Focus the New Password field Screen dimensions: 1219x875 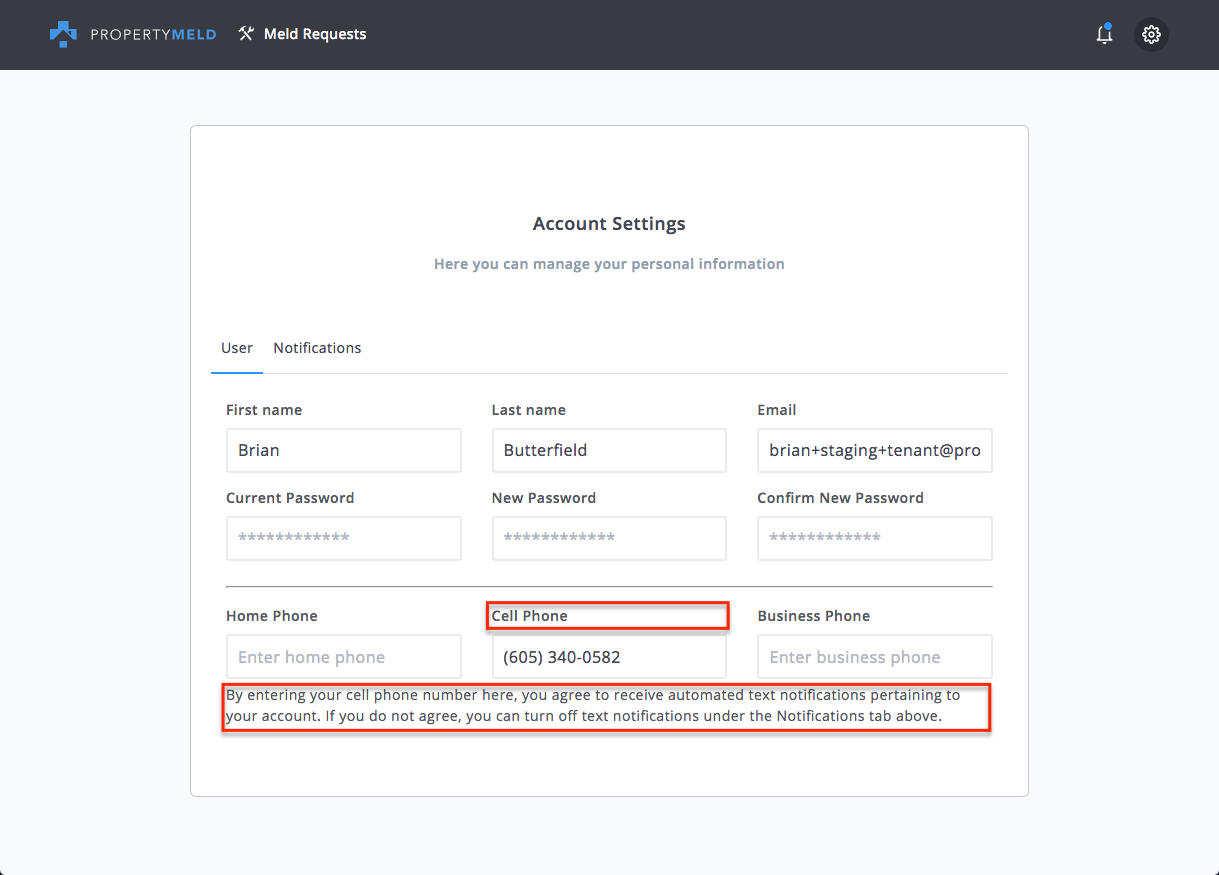609,538
